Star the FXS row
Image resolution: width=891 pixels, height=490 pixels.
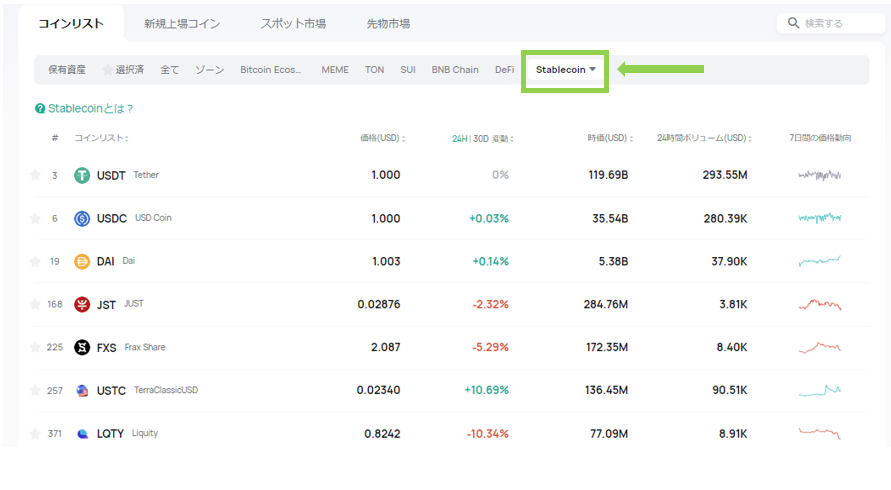[35, 347]
